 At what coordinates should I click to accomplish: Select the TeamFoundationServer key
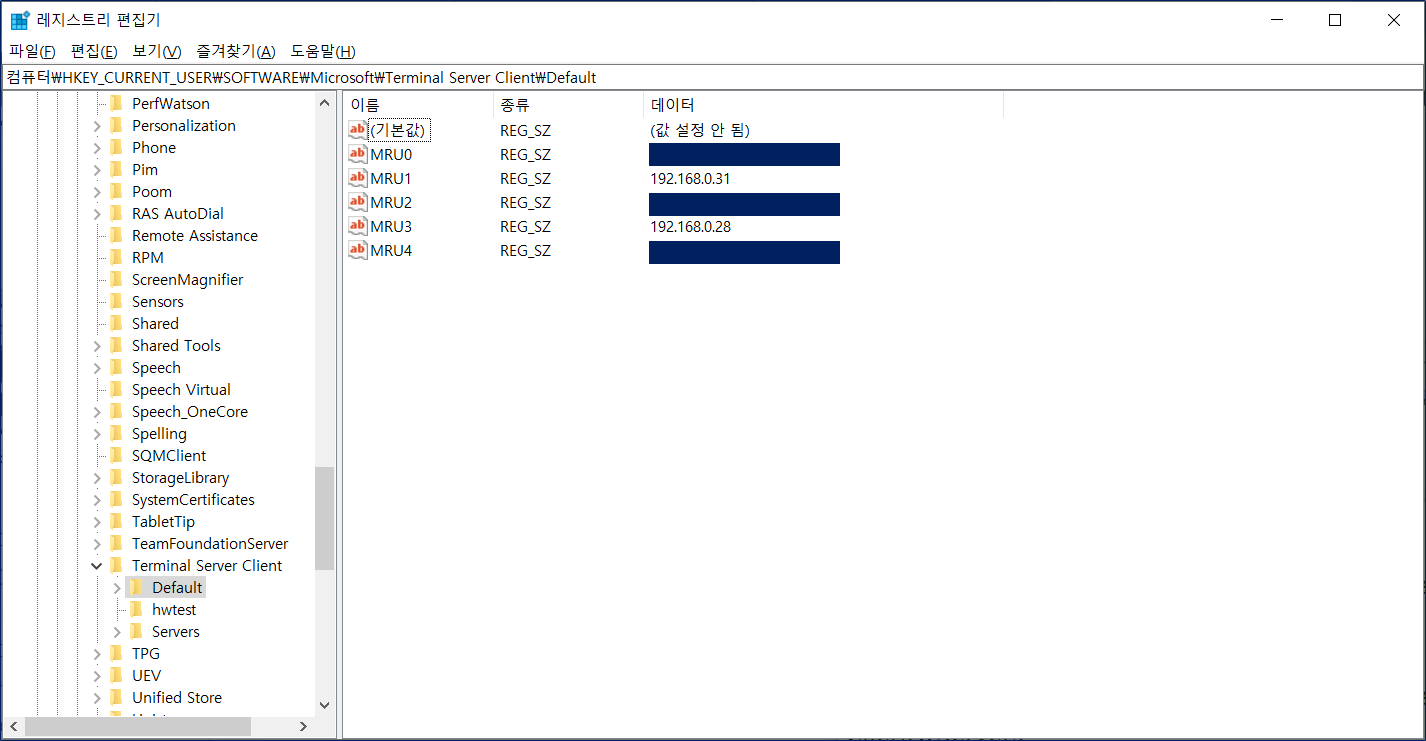210,543
